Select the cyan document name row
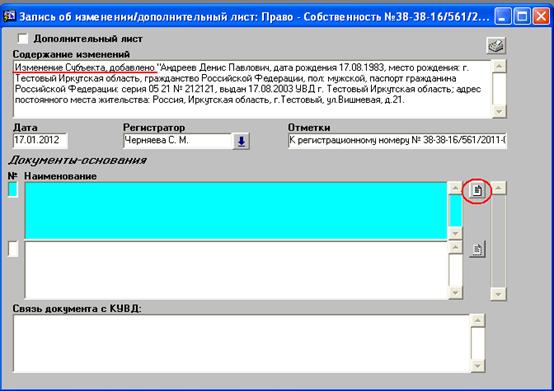554x391 pixels. click(x=236, y=211)
